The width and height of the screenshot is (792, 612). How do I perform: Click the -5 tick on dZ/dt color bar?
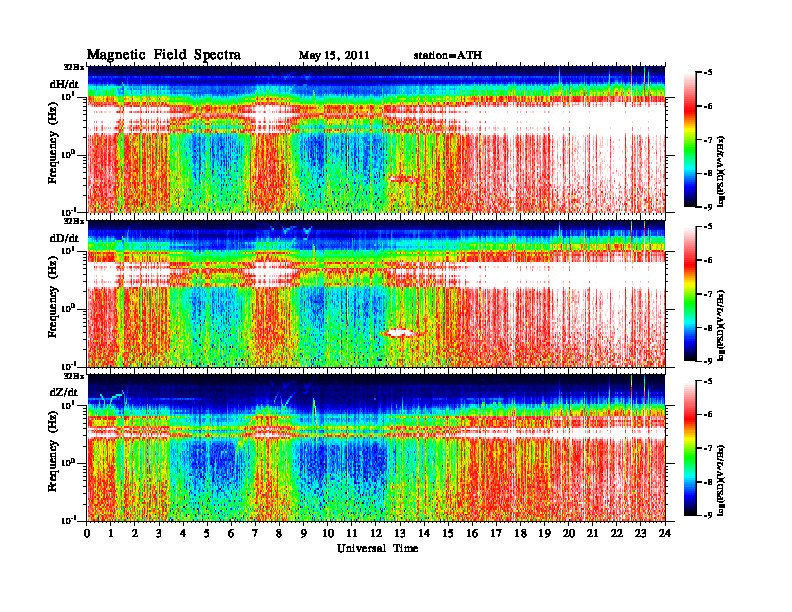(708, 381)
